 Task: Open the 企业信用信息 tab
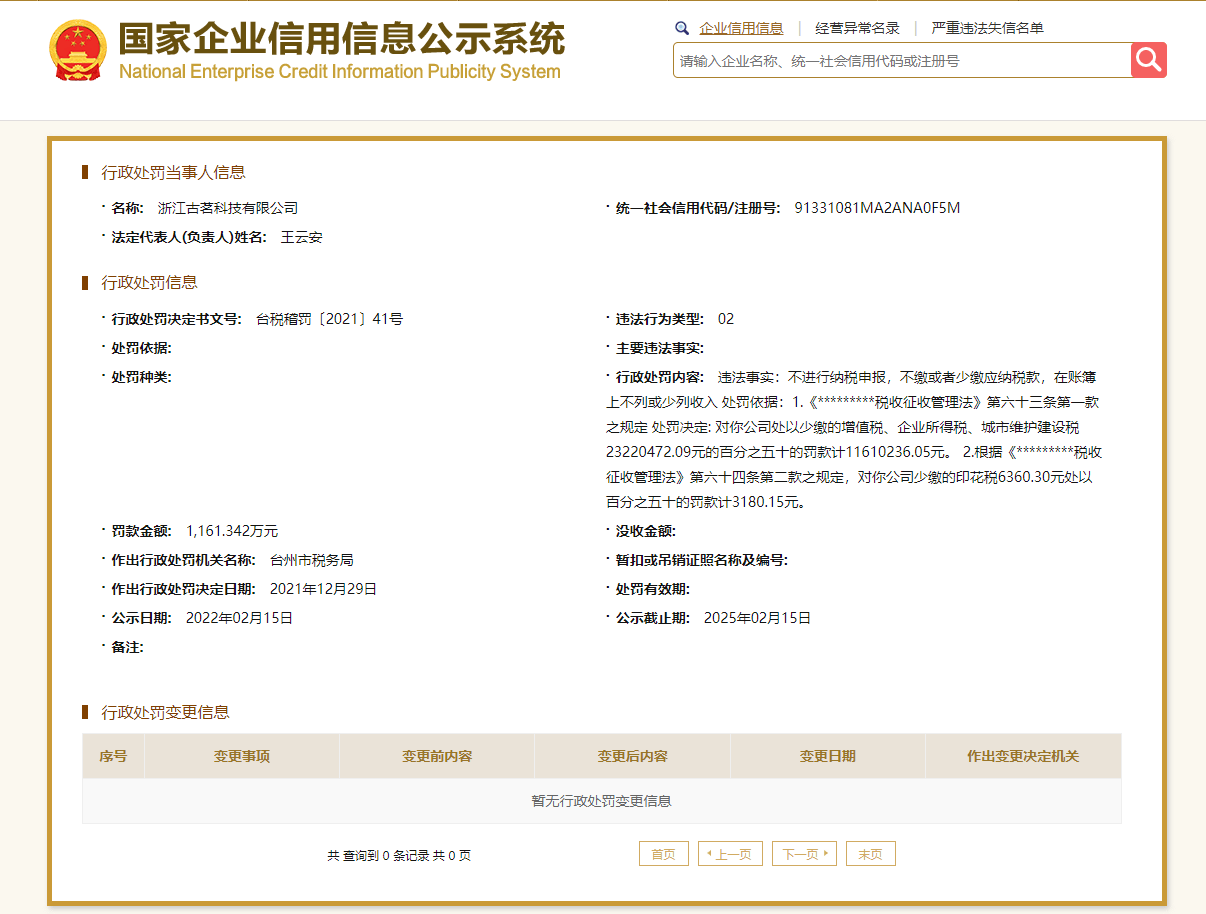(x=741, y=28)
